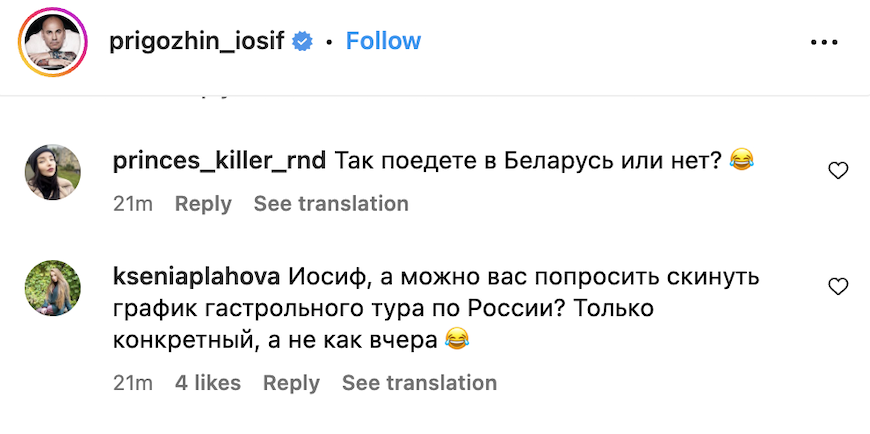870x434 pixels.
Task: View the 4 likes list
Action: (208, 383)
